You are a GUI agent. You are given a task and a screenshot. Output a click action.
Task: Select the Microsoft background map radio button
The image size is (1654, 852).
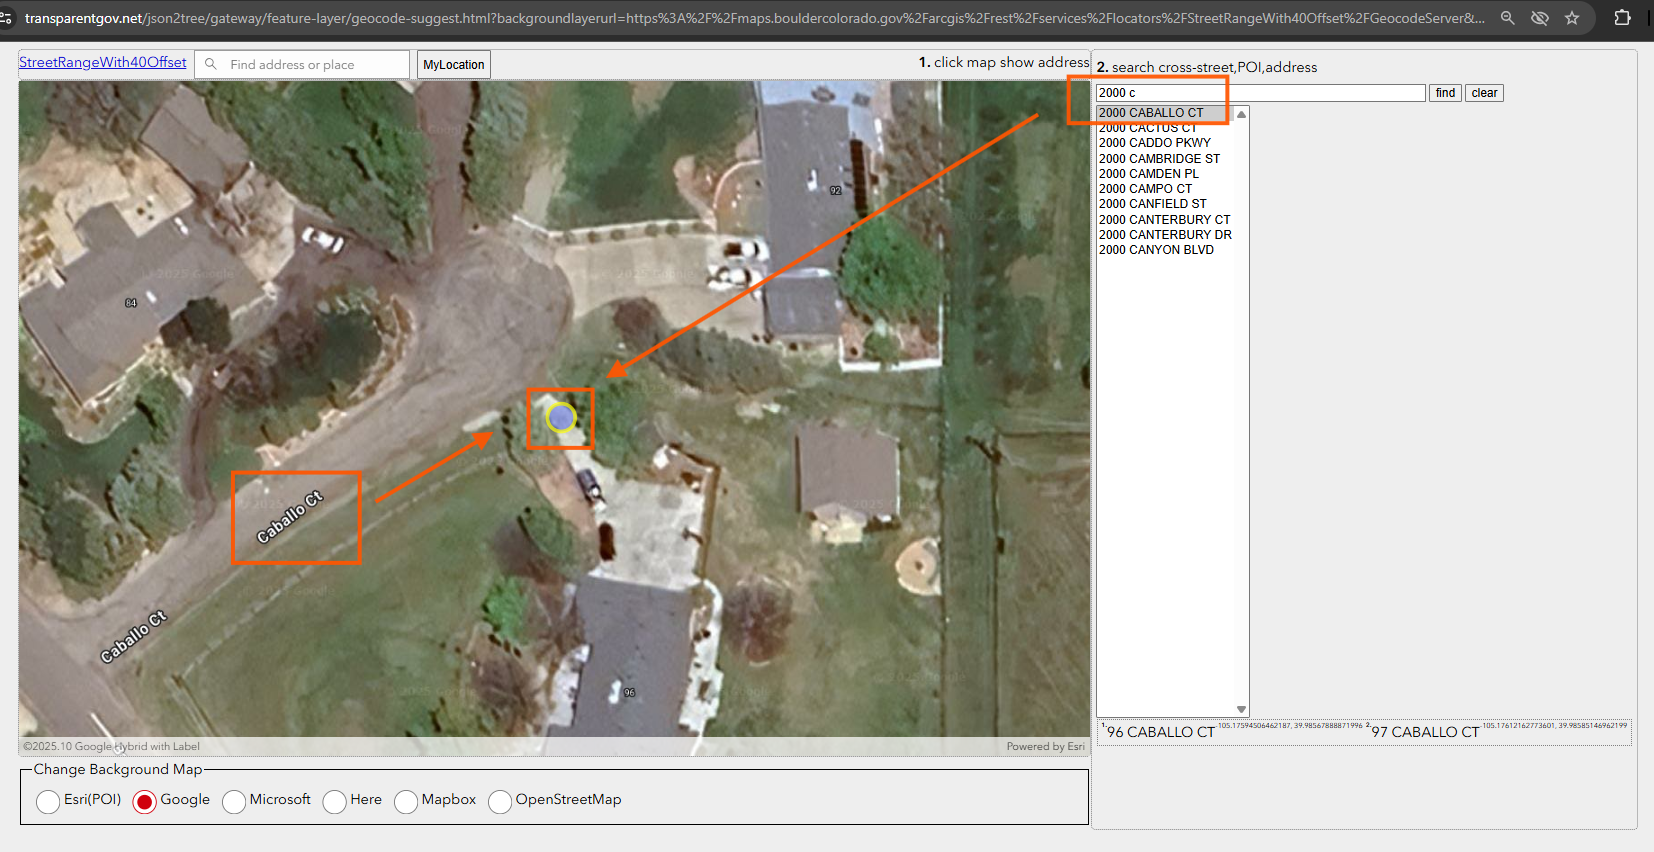tap(234, 801)
